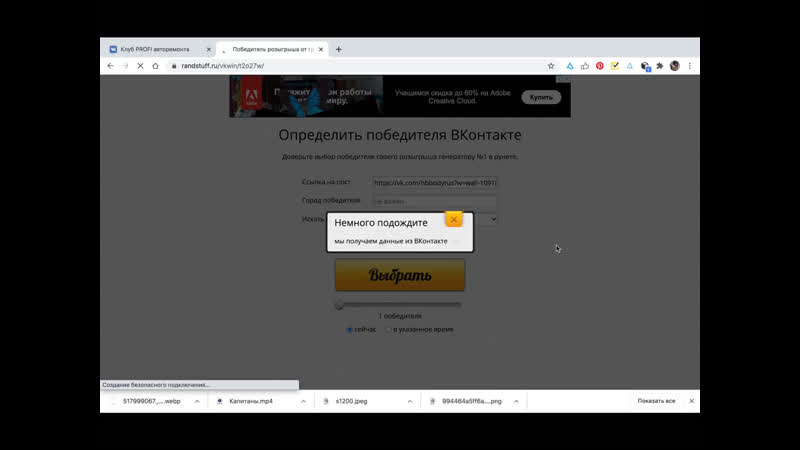Click the winners count slider handle
The image size is (800, 450).
point(339,305)
